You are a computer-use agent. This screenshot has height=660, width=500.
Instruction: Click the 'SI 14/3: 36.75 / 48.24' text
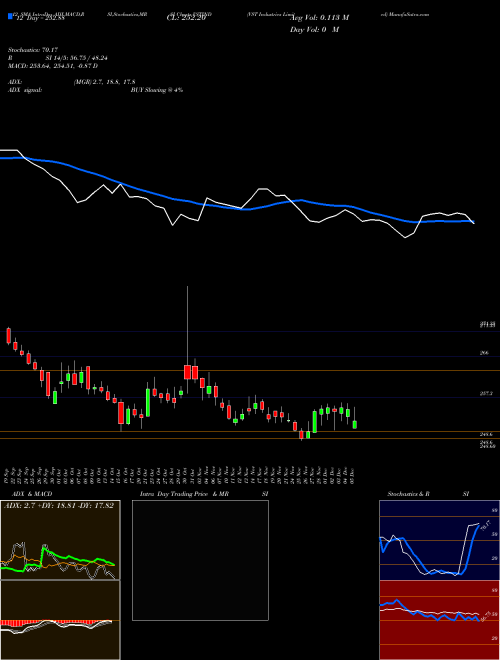(77, 58)
